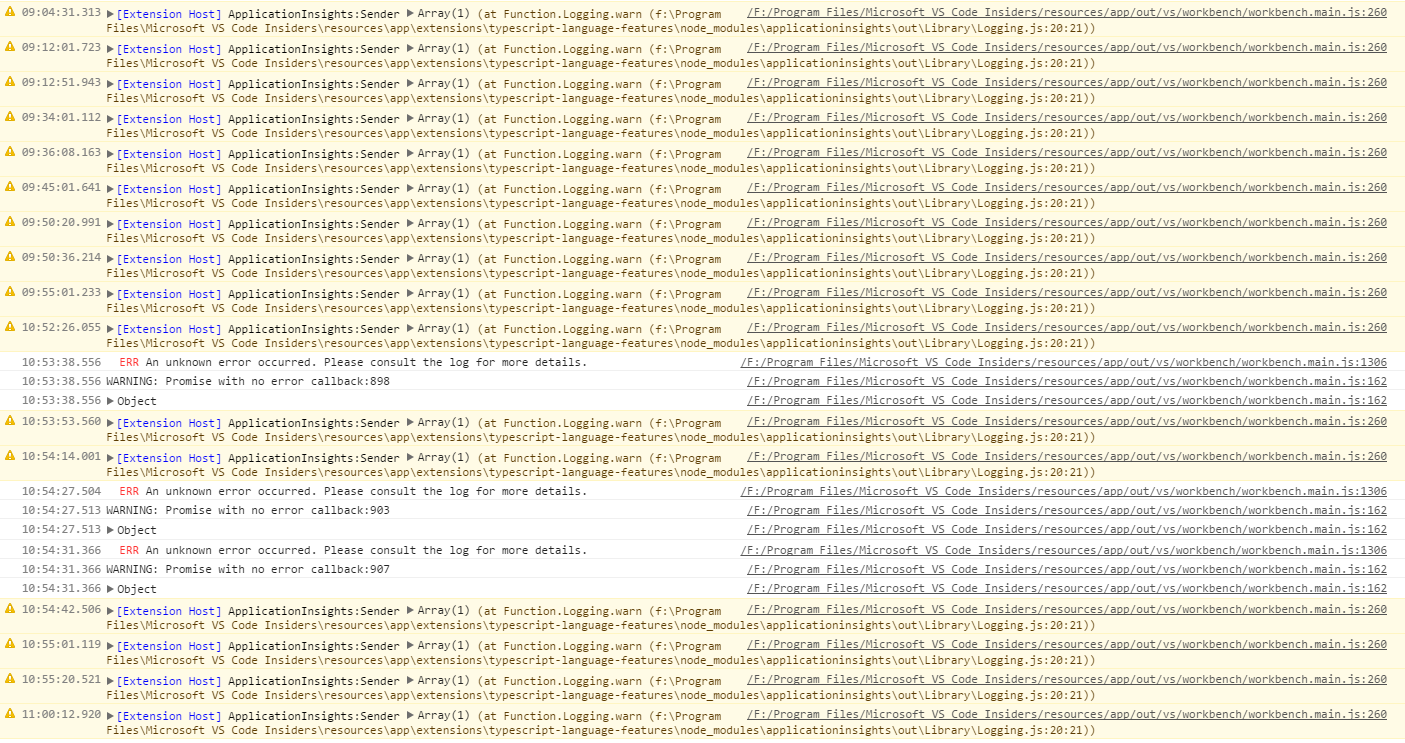Open workbench.main.js:260 link at 09:04:31.313
This screenshot has height=743, width=1405.
(1067, 12)
